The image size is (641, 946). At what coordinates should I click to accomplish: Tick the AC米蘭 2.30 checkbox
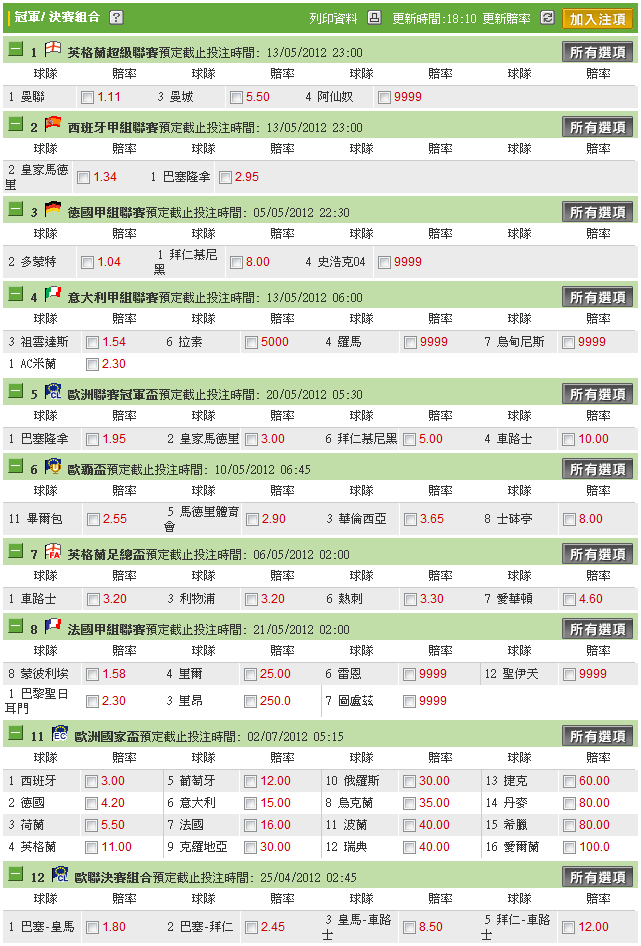coord(92,364)
